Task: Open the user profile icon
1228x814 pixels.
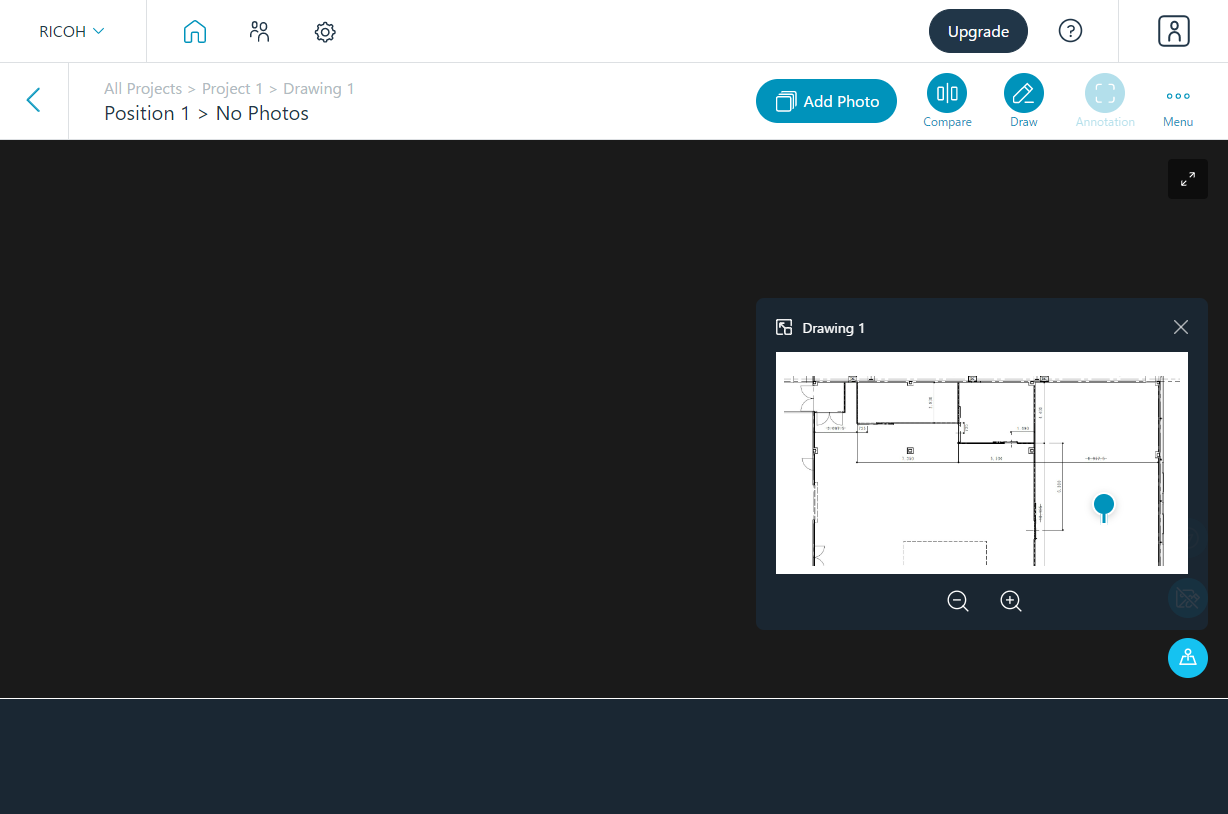Action: tap(1174, 31)
